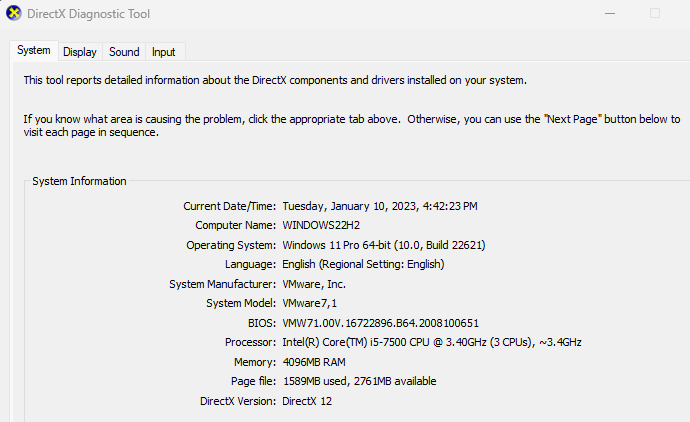The width and height of the screenshot is (690, 422).
Task: Click the DirectX icon in the title bar
Action: [x=14, y=15]
